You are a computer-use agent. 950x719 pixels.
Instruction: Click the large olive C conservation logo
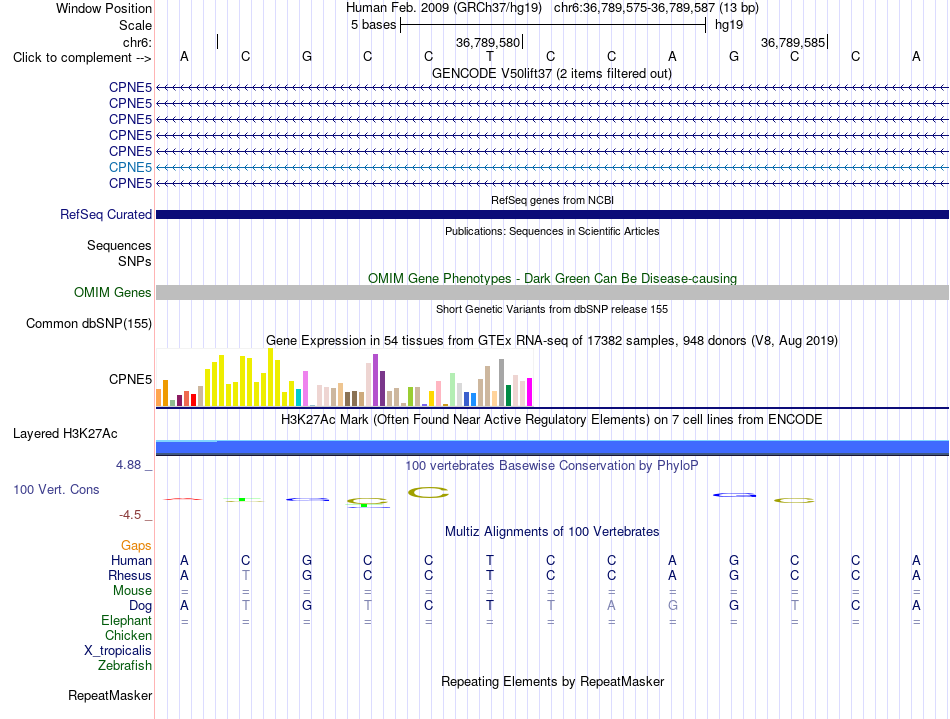pyautogui.click(x=428, y=492)
